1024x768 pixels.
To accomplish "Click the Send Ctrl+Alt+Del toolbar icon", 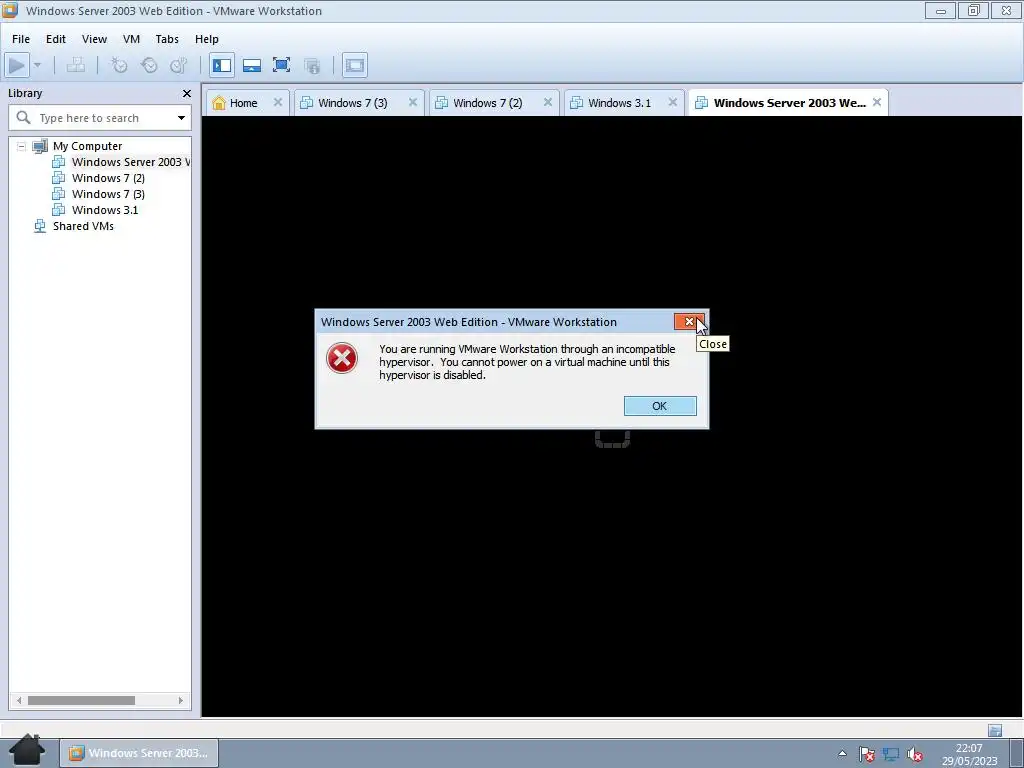I will [76, 65].
